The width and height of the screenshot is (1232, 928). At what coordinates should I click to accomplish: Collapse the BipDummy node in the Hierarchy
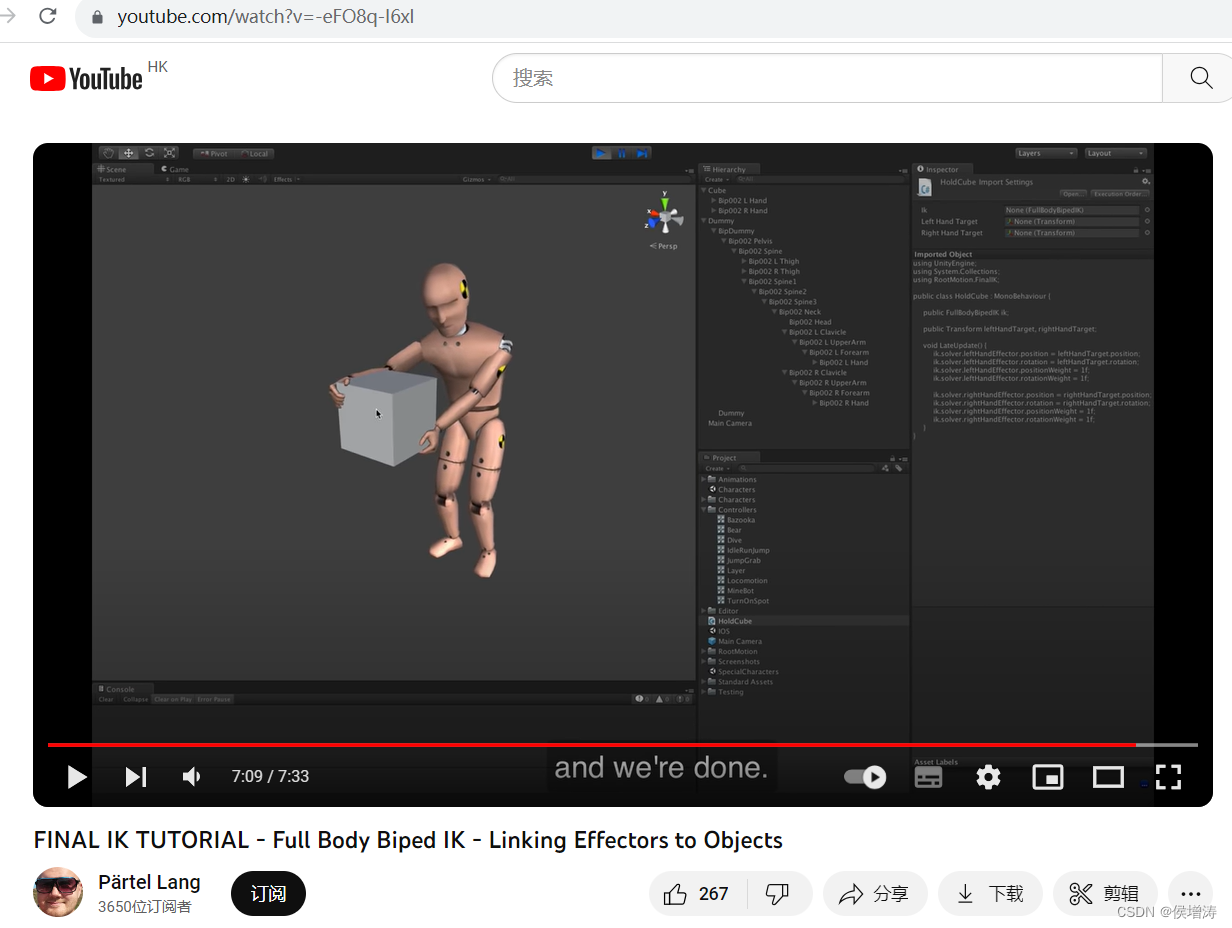click(714, 231)
